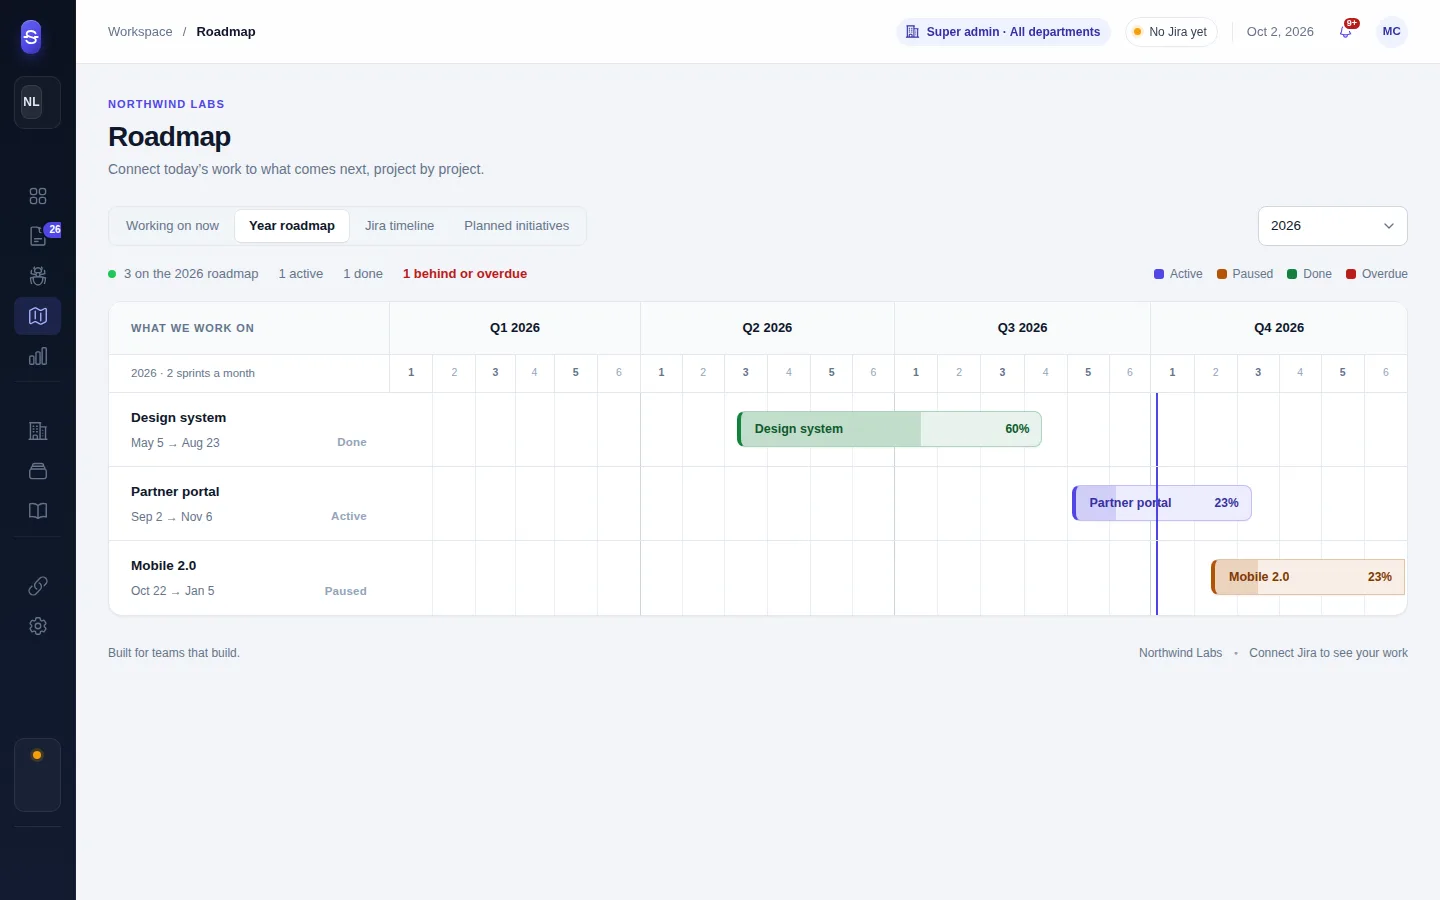Click the Done status of Design system
The height and width of the screenshot is (900, 1440).
click(352, 442)
